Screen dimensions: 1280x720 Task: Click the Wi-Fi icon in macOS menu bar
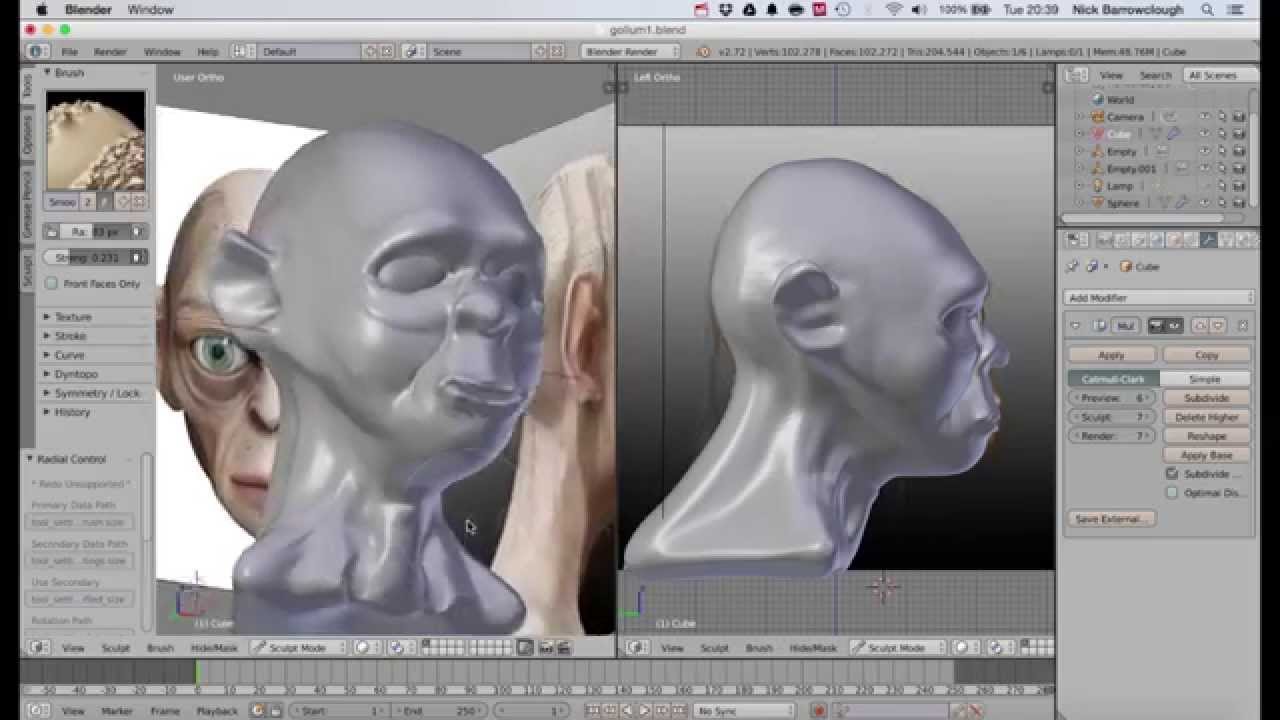tap(893, 10)
